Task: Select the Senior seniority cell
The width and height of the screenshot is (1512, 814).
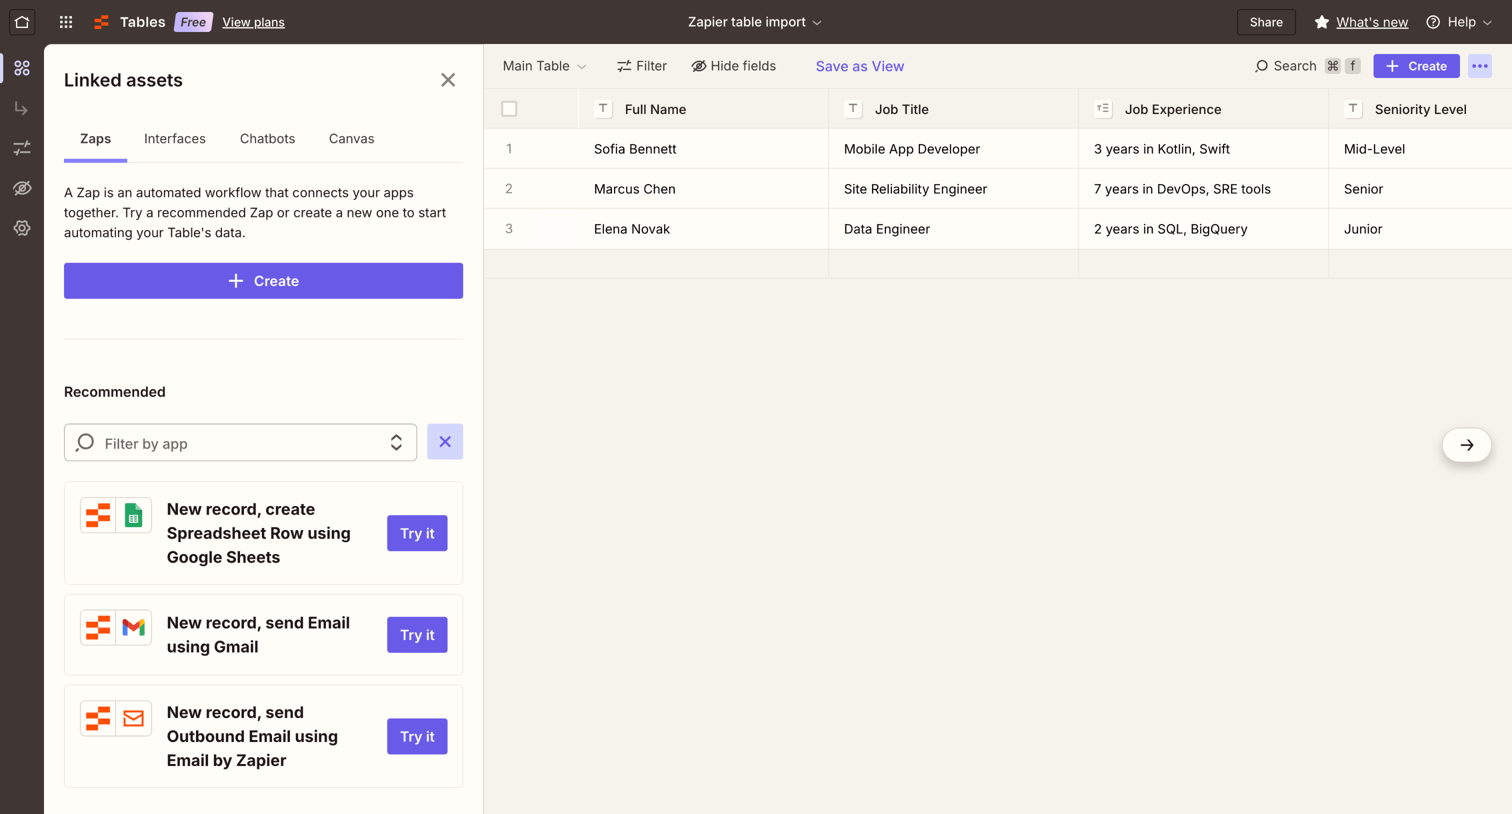Action: 1421,189
